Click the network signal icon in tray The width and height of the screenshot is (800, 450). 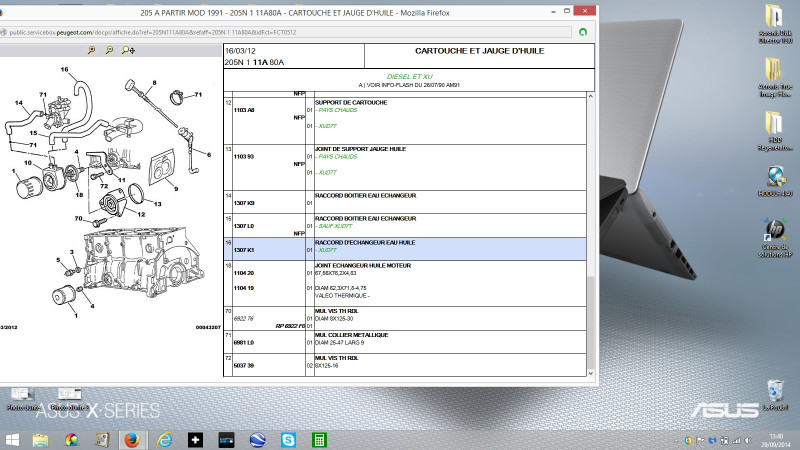(x=736, y=440)
